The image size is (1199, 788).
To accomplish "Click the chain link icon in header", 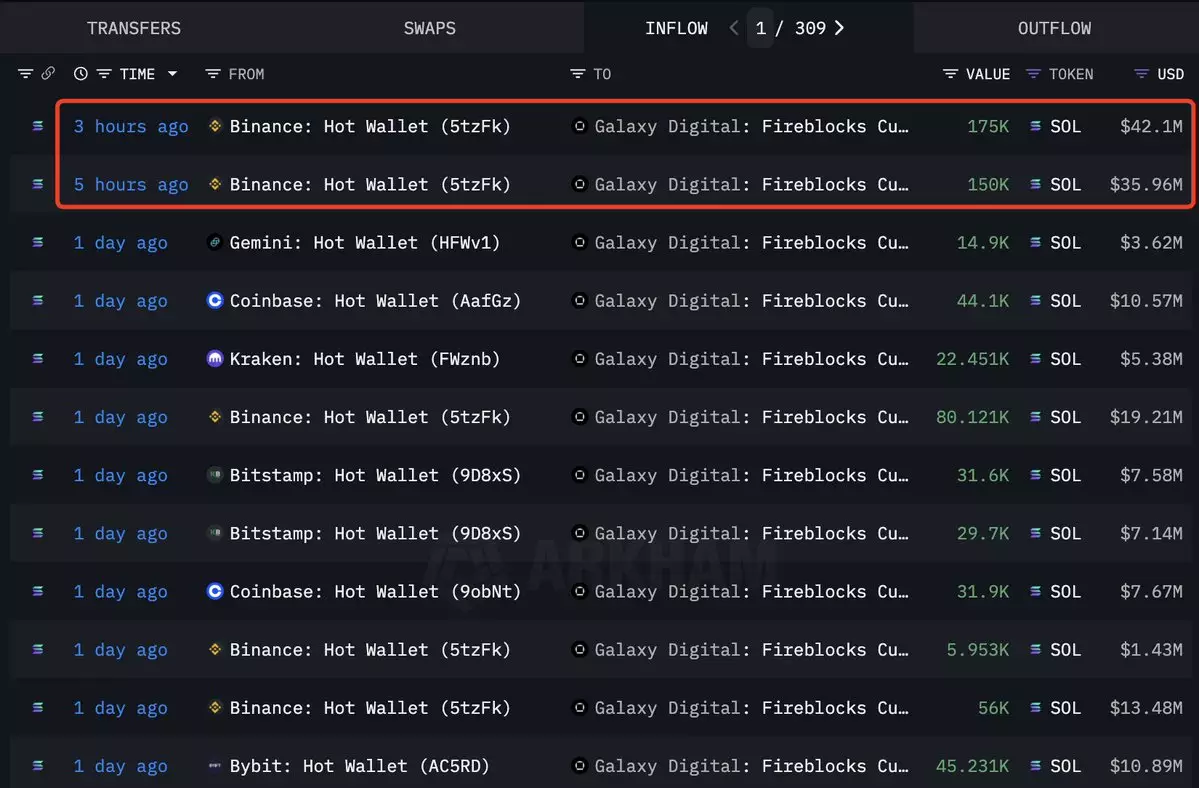I will coord(48,73).
